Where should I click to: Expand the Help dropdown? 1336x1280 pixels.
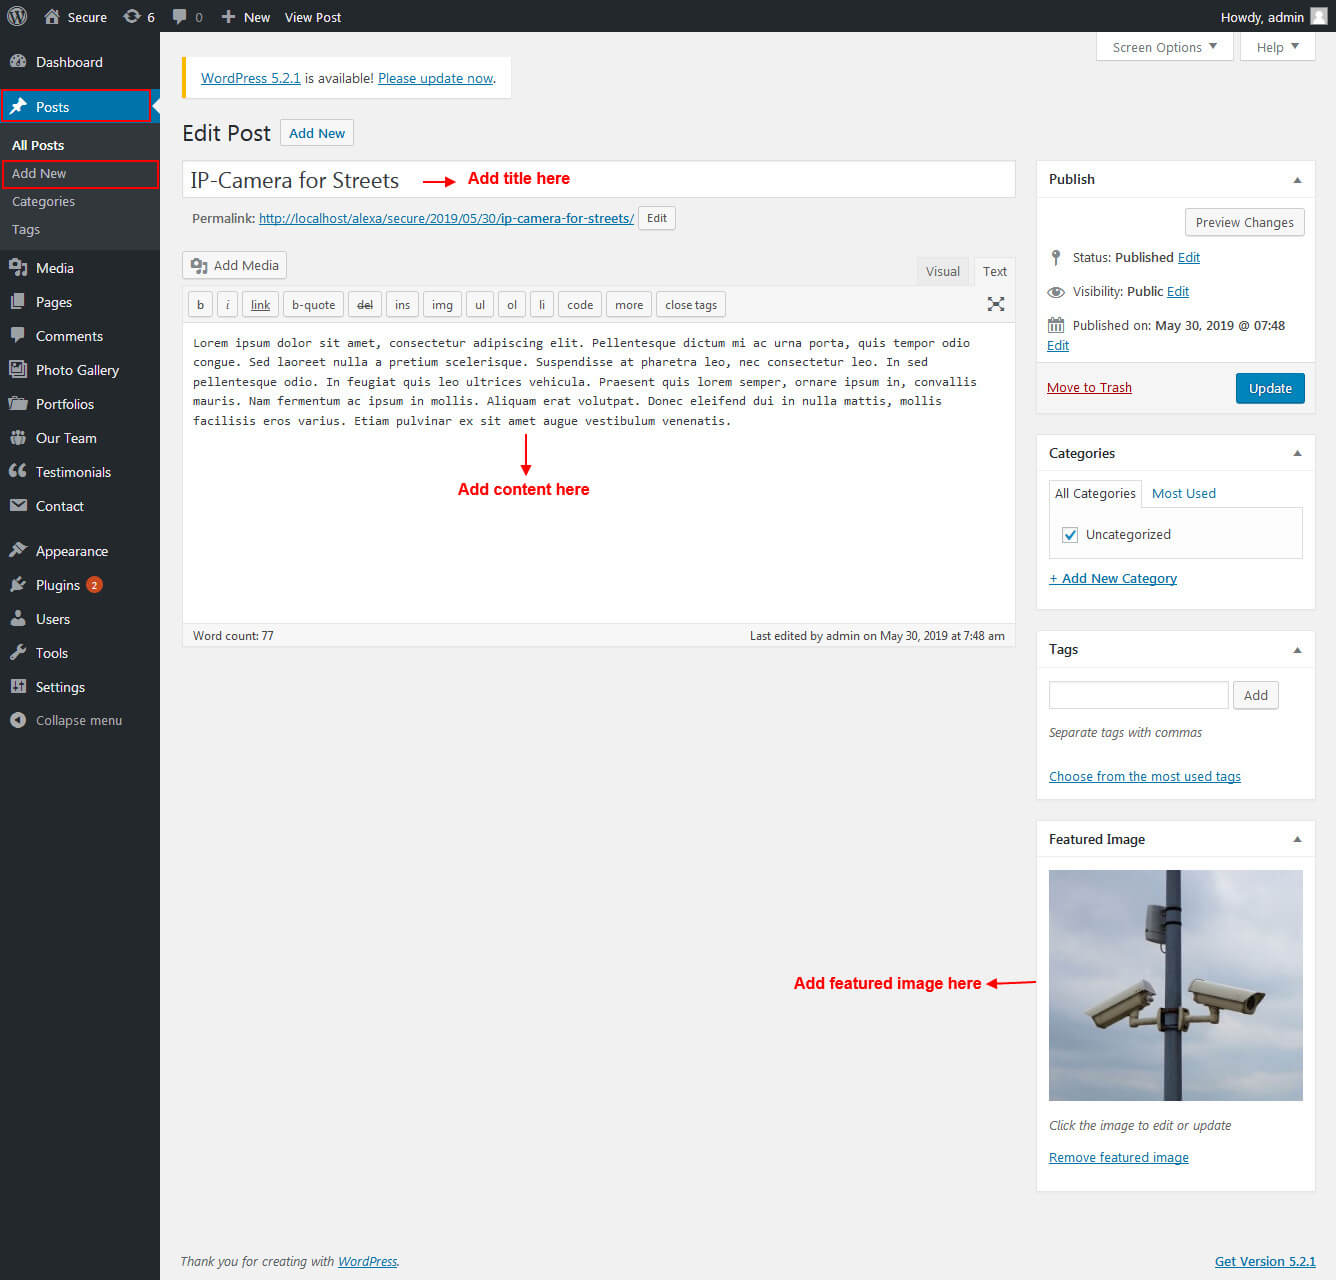(1278, 47)
